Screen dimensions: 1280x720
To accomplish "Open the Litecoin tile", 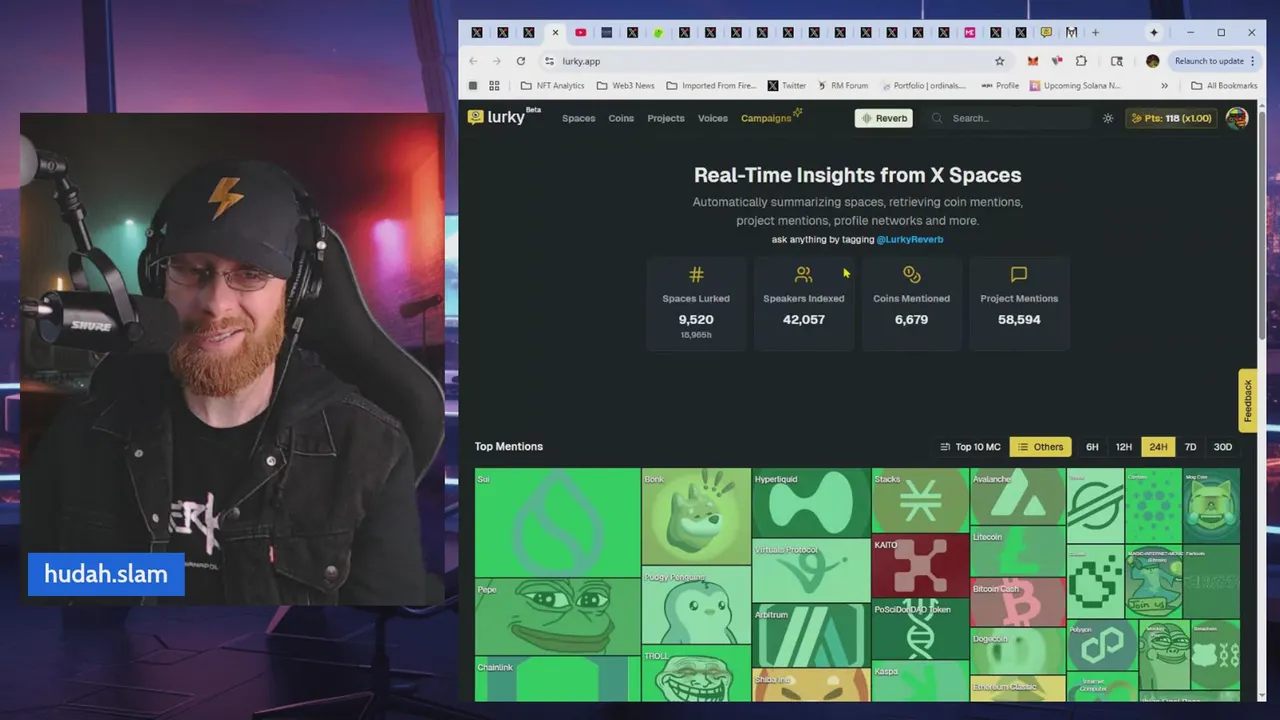I will point(1017,551).
